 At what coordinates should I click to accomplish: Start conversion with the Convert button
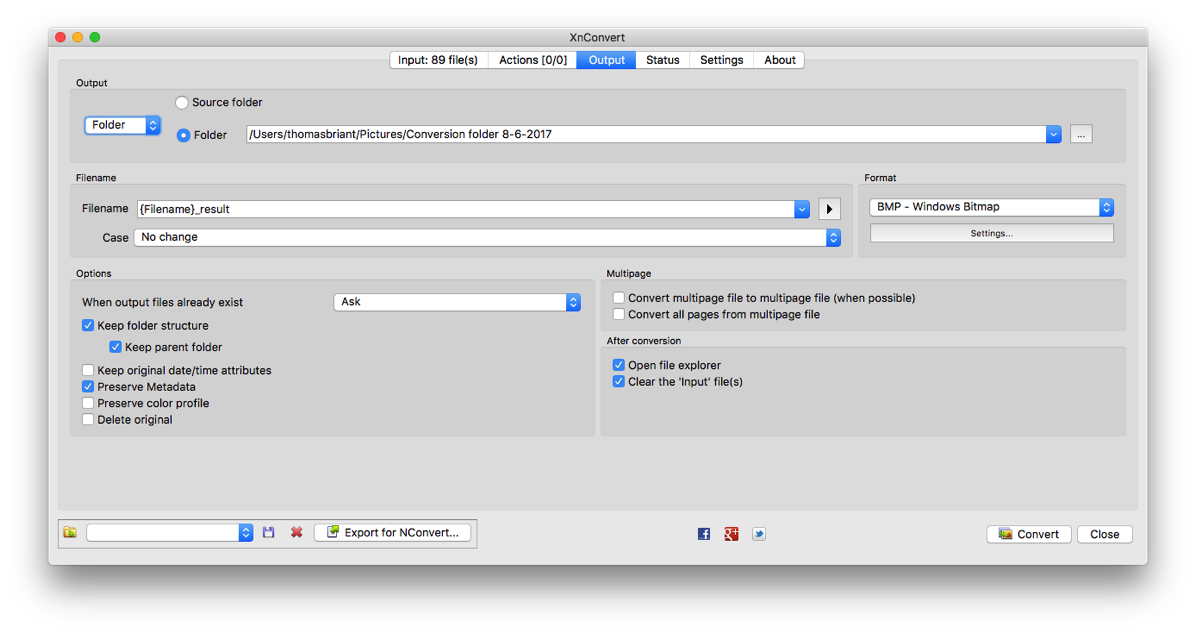[x=1029, y=534]
